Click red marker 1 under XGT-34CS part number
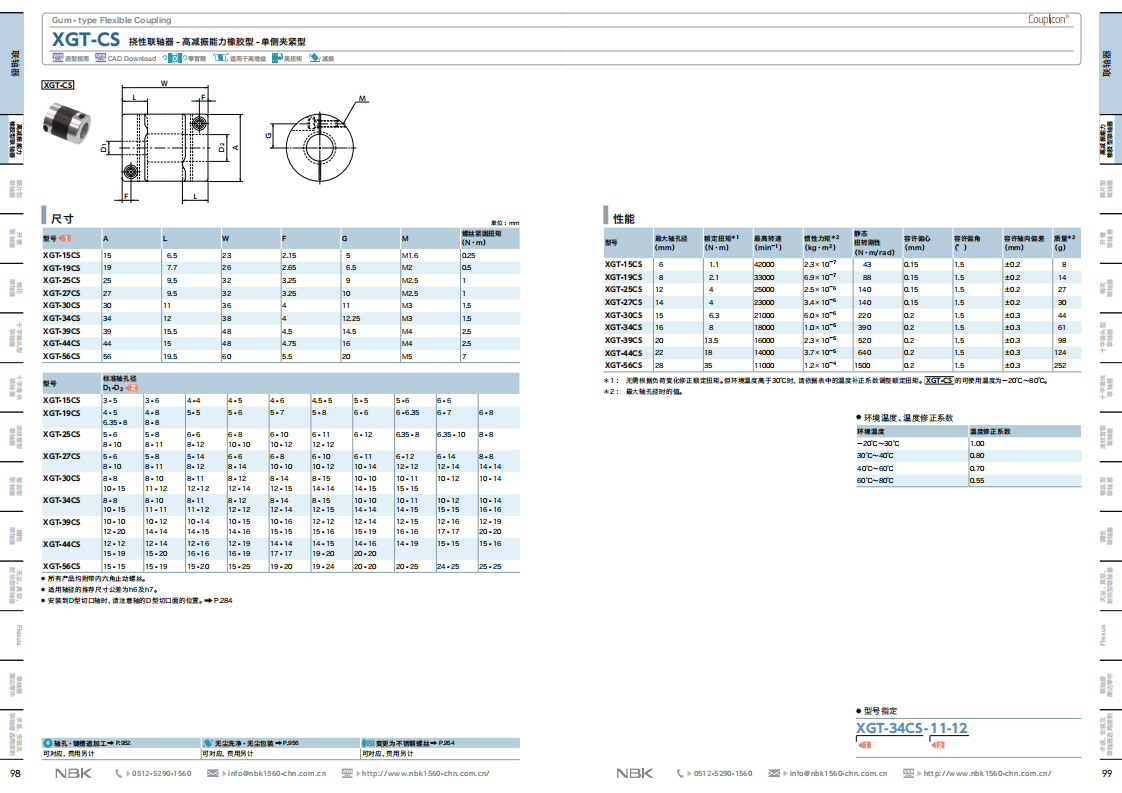This screenshot has width=1122, height=793. pyautogui.click(x=864, y=745)
